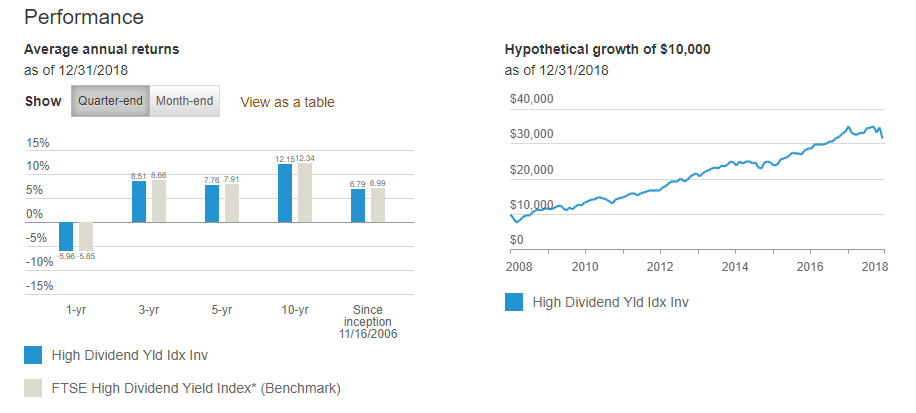Open the View as a table link
Viewport: 916px width, 413px height.
(287, 102)
